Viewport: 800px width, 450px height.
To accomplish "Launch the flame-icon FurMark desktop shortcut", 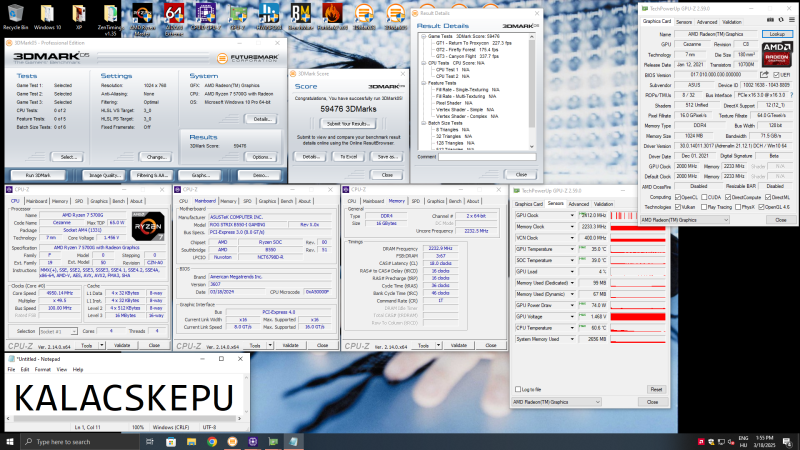I will pyautogui.click(x=332, y=17).
